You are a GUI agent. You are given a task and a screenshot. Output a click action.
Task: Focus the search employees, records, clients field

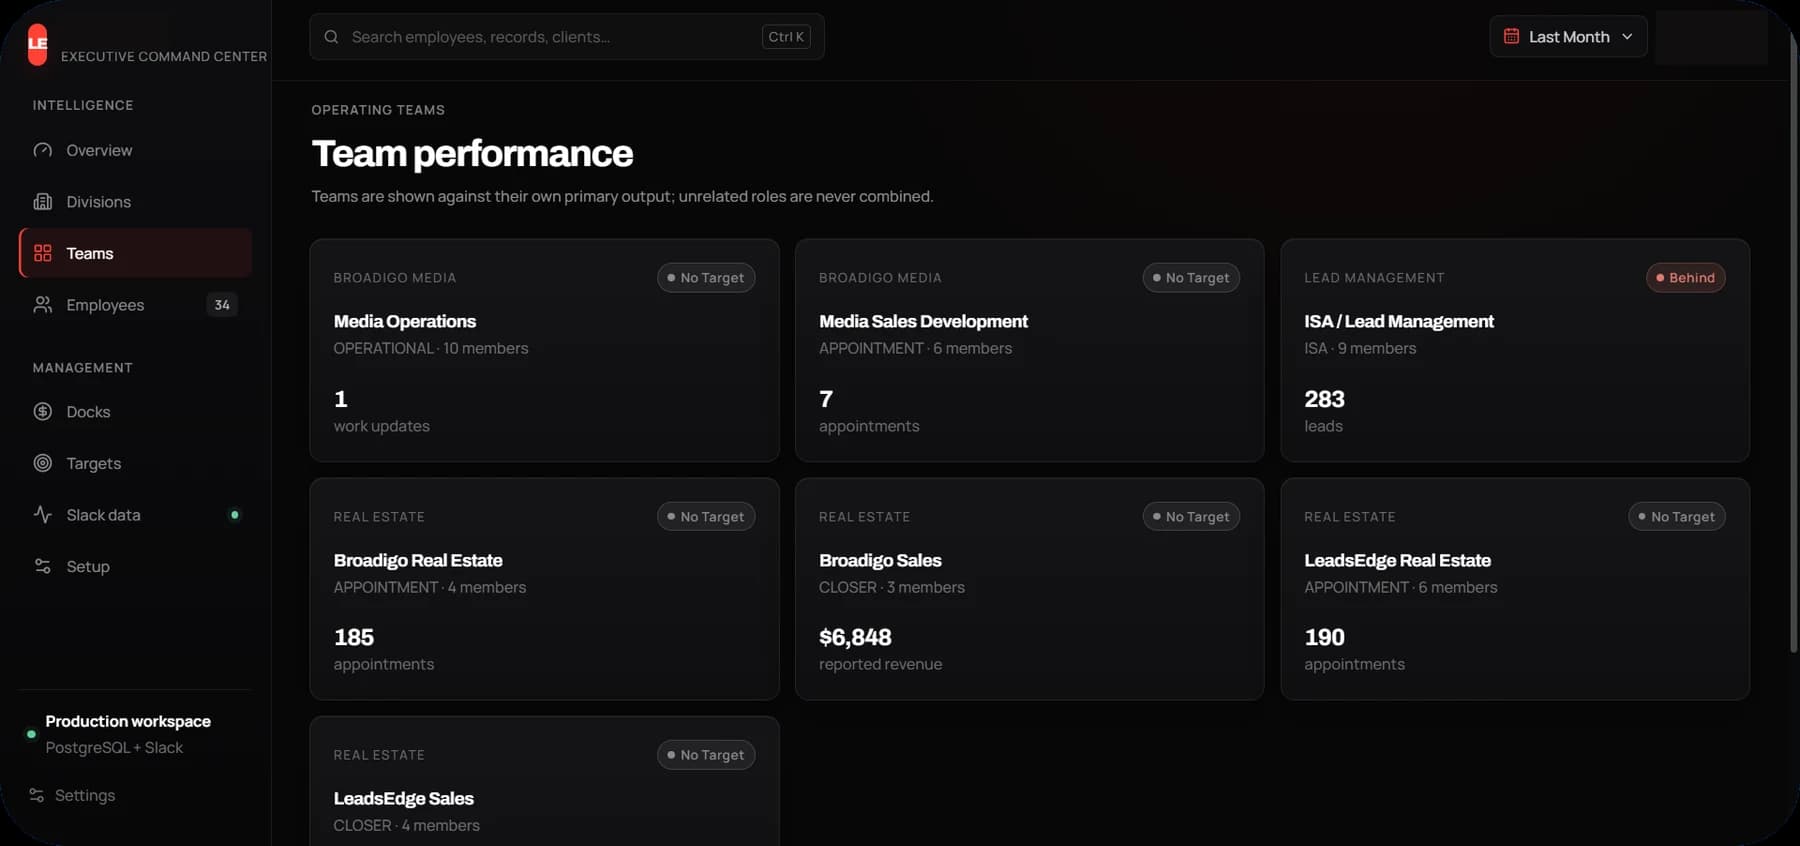coord(567,37)
